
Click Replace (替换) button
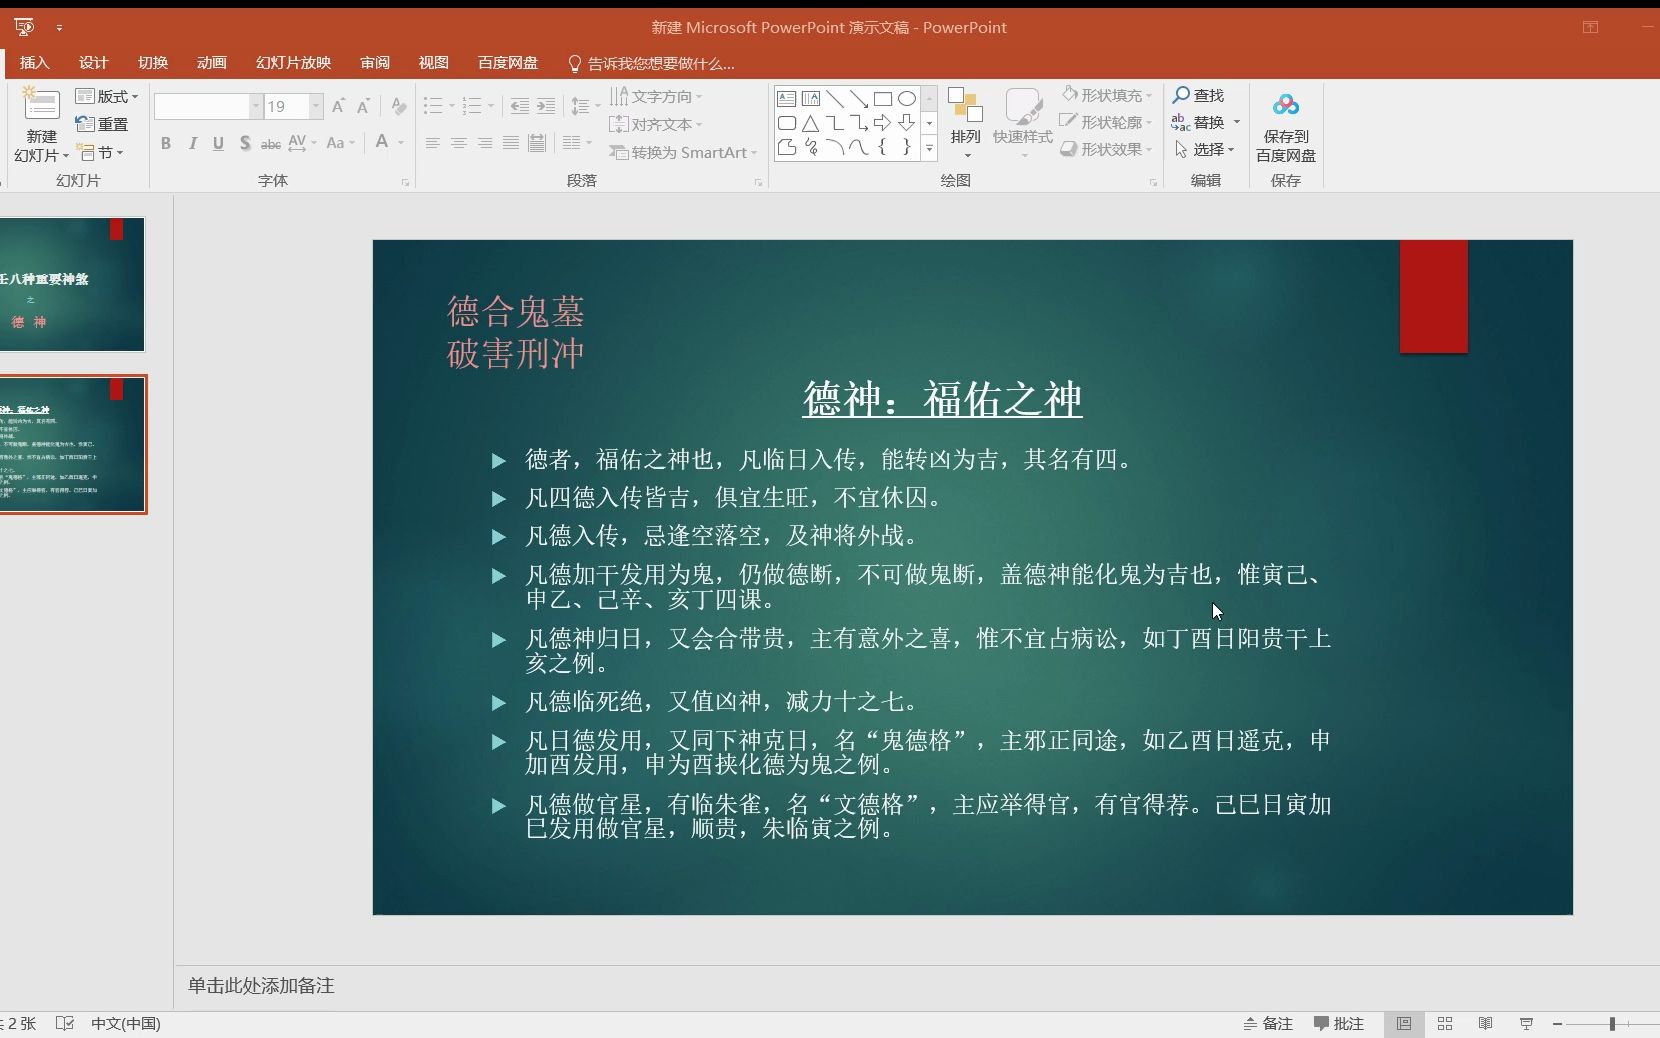pos(1206,122)
